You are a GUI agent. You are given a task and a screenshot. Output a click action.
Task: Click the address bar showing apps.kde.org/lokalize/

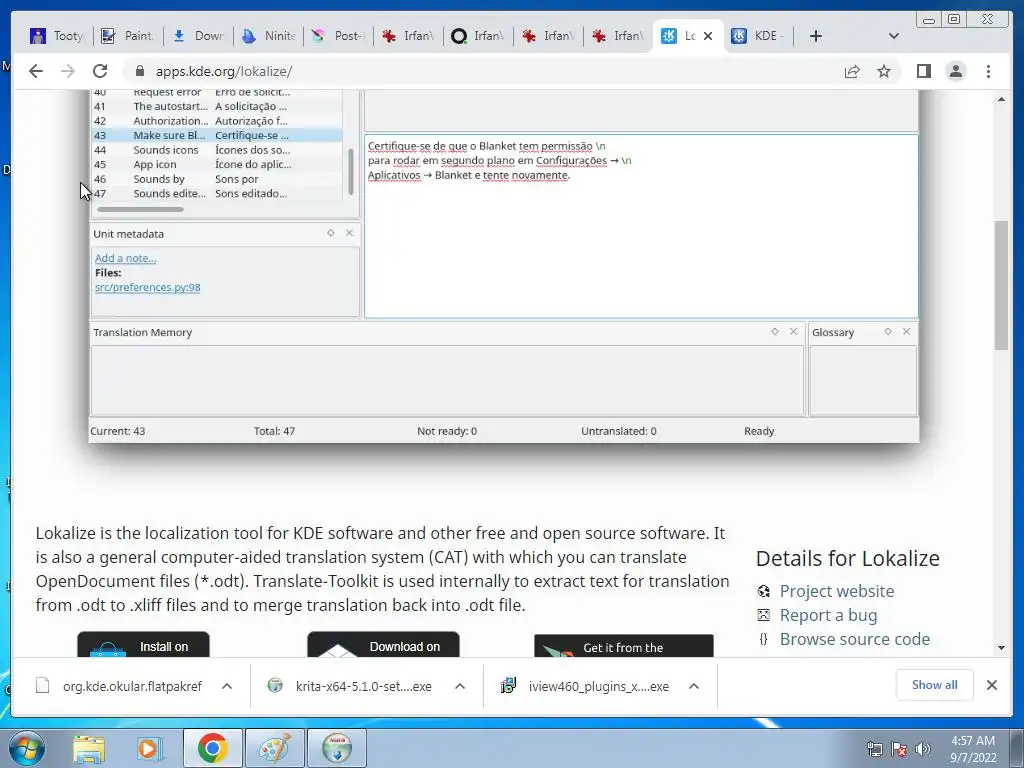click(483, 71)
